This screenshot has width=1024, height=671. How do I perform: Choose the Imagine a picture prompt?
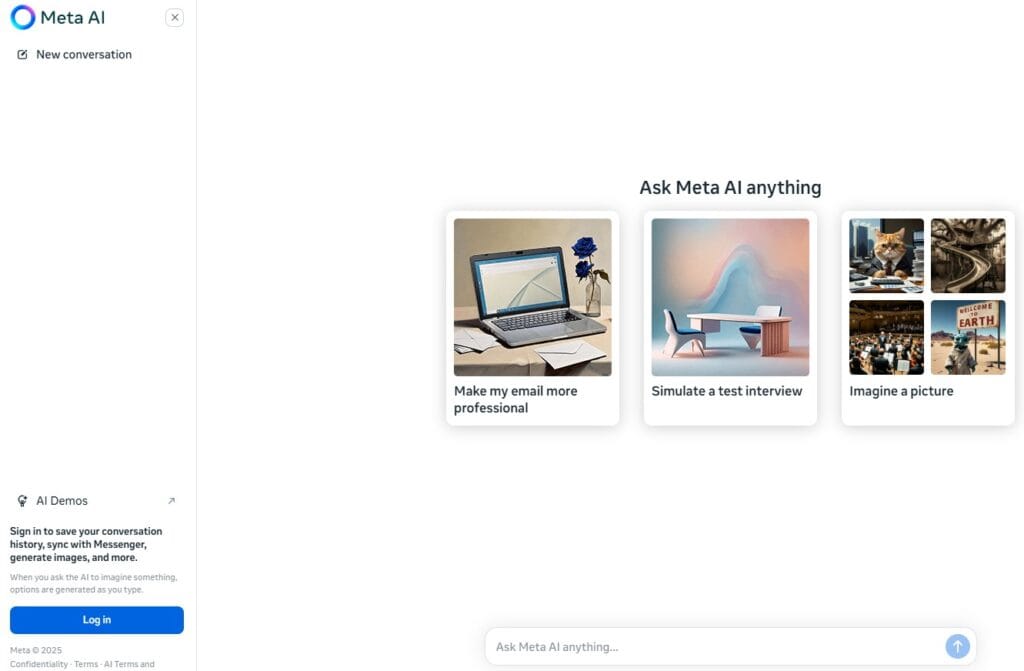pyautogui.click(x=901, y=391)
